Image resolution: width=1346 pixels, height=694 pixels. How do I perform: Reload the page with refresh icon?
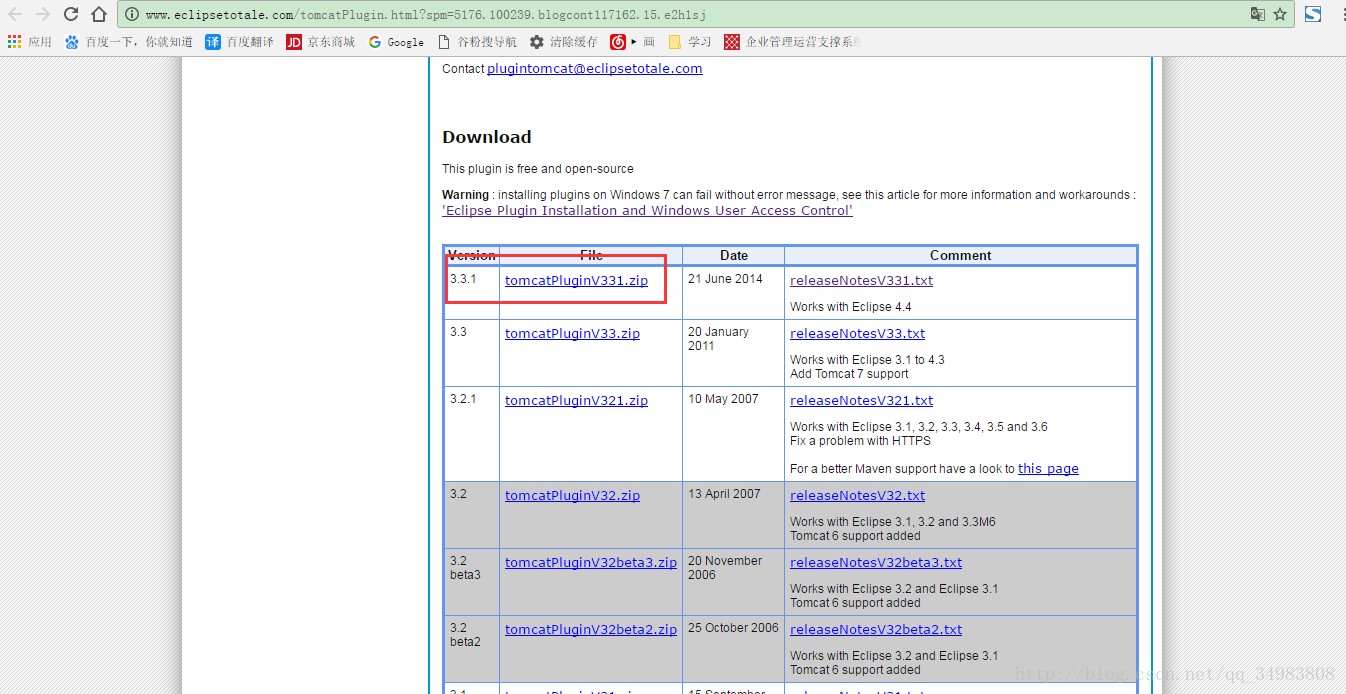click(71, 14)
